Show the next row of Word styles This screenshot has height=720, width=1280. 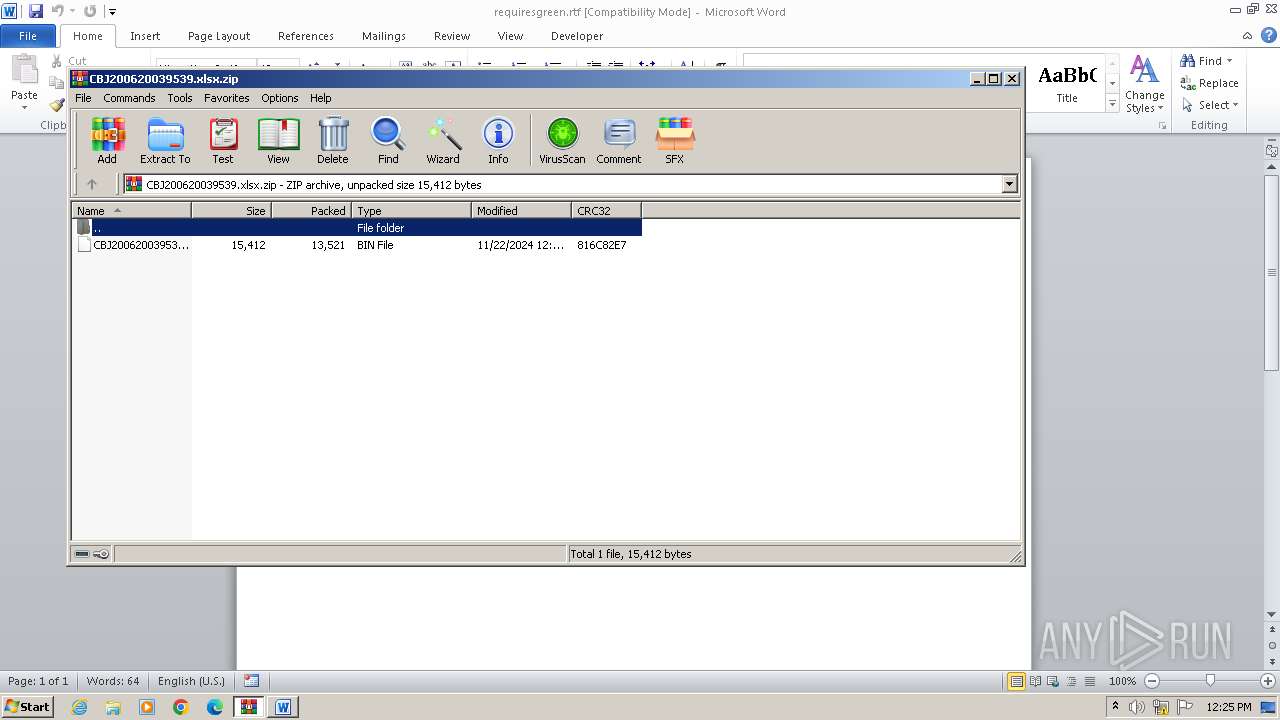pos(1112,86)
